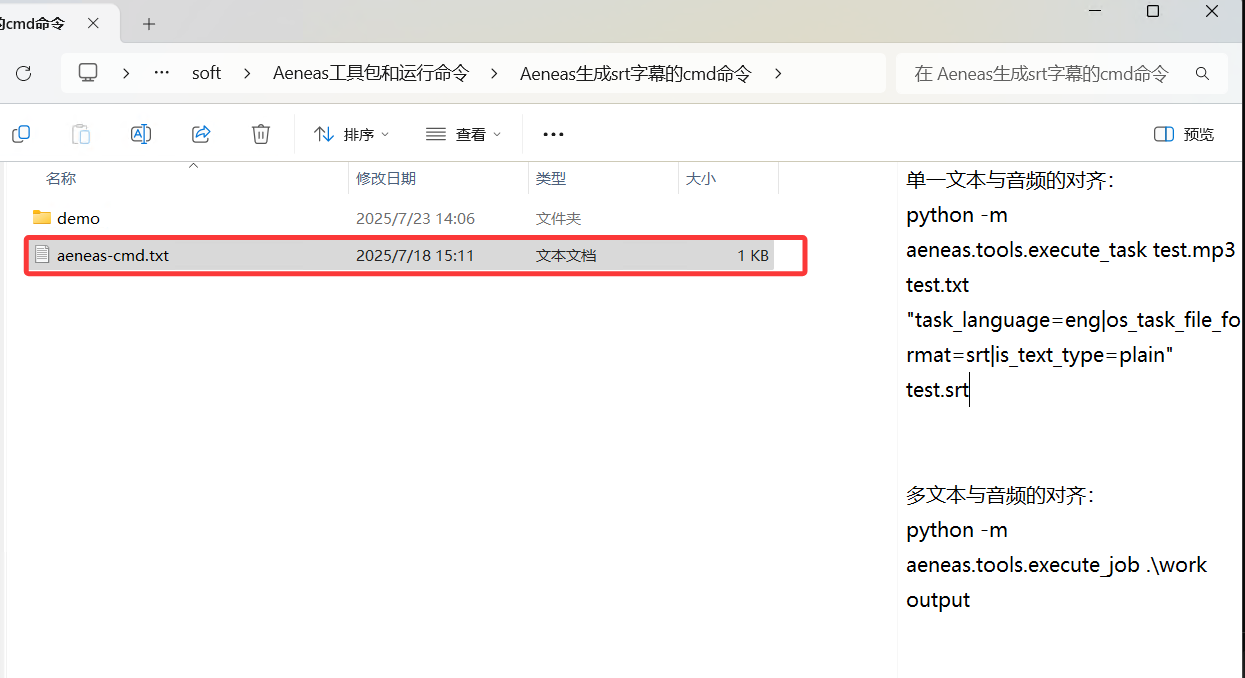The image size is (1245, 678).
Task: Sort by the 类型 column header
Action: click(x=551, y=178)
